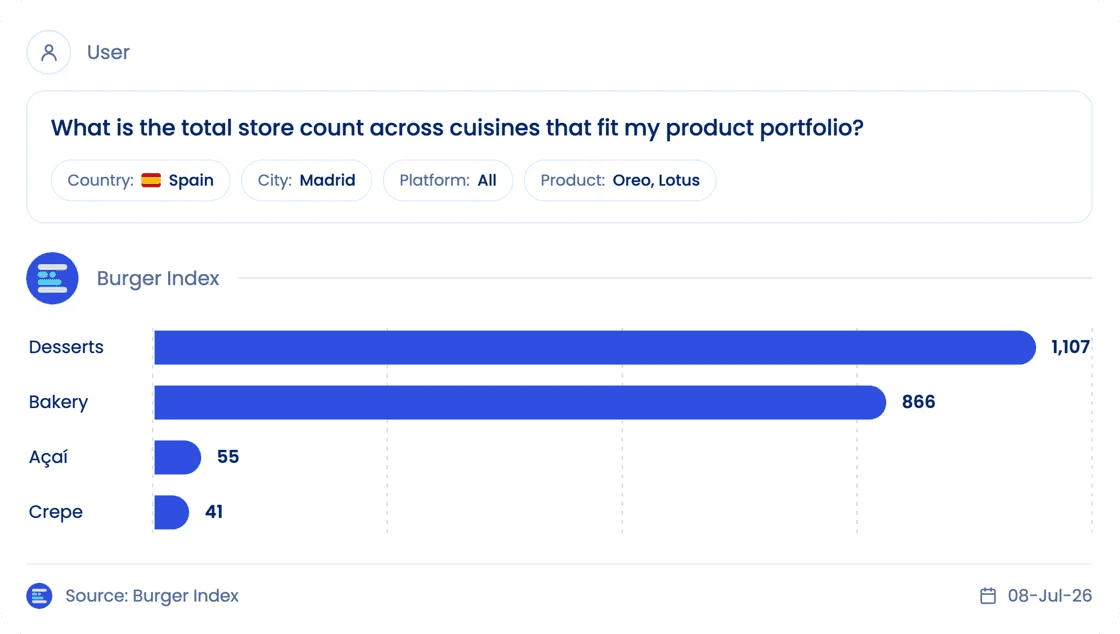The width and height of the screenshot is (1120, 634).
Task: Click the store count question text
Action: (x=457, y=128)
